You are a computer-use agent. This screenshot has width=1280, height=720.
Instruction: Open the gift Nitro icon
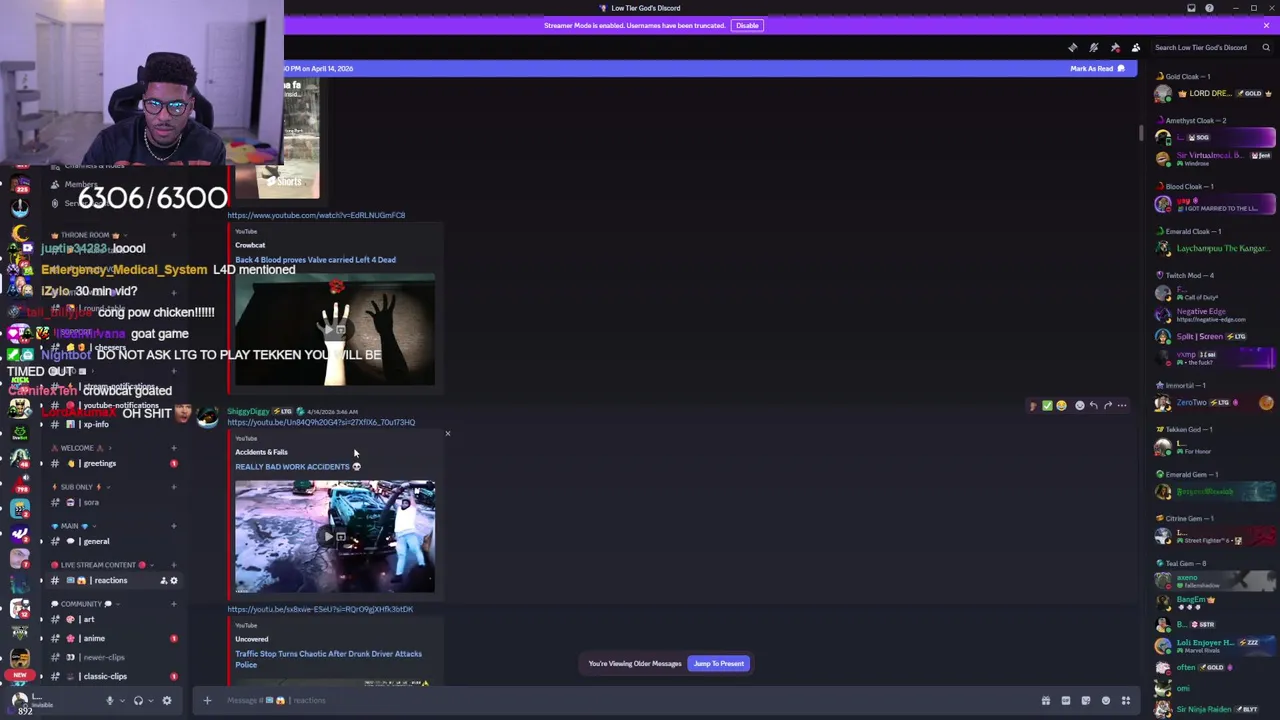click(x=1045, y=700)
